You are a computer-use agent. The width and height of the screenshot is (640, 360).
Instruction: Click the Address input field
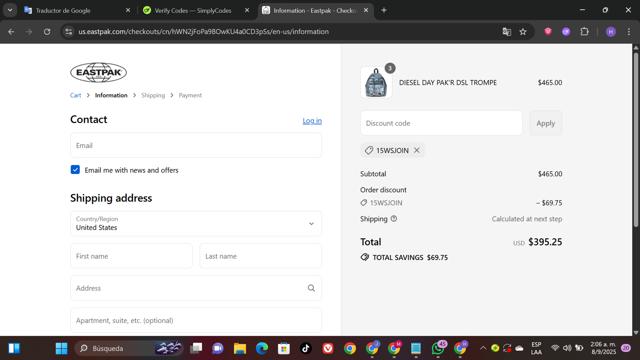click(x=196, y=288)
